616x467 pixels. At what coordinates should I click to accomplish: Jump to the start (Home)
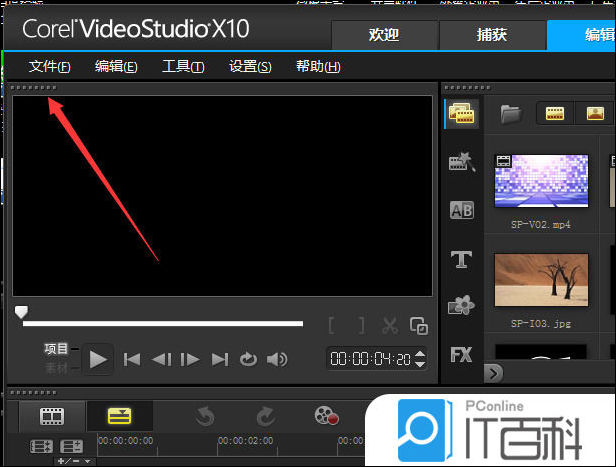point(132,359)
